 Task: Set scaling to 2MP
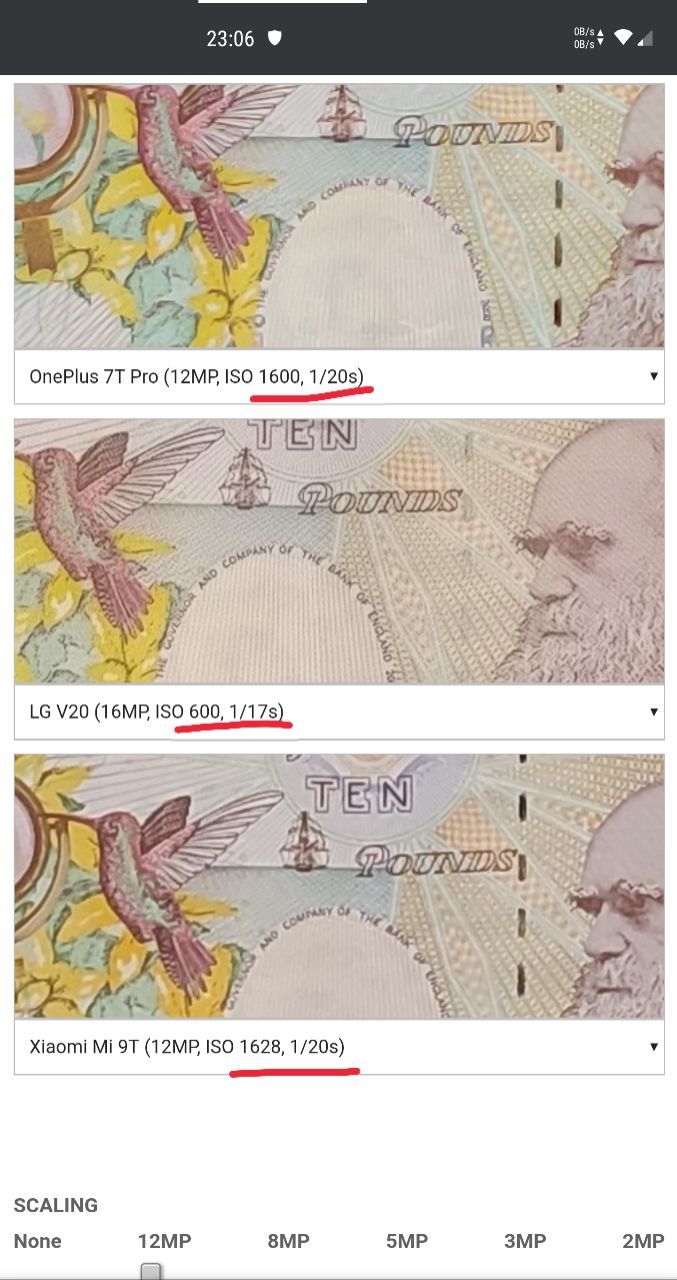pos(643,1241)
